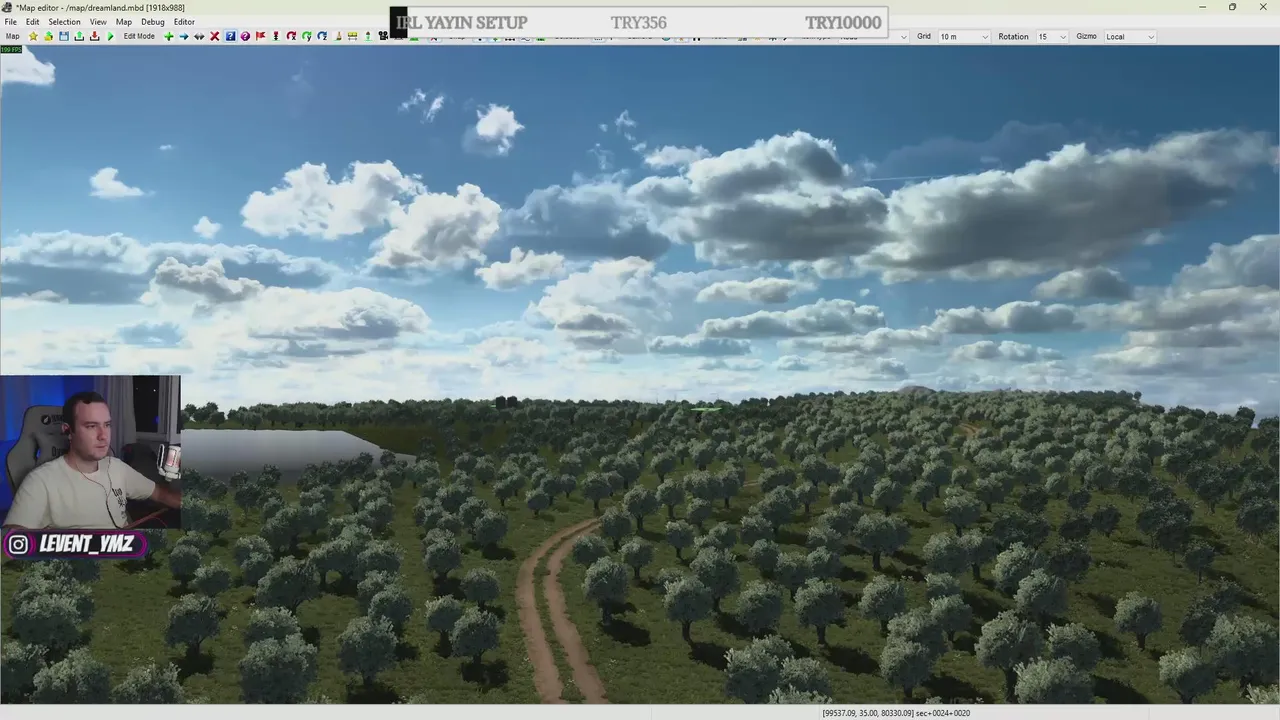
Task: Click the yellow star new-map icon
Action: coord(33,36)
